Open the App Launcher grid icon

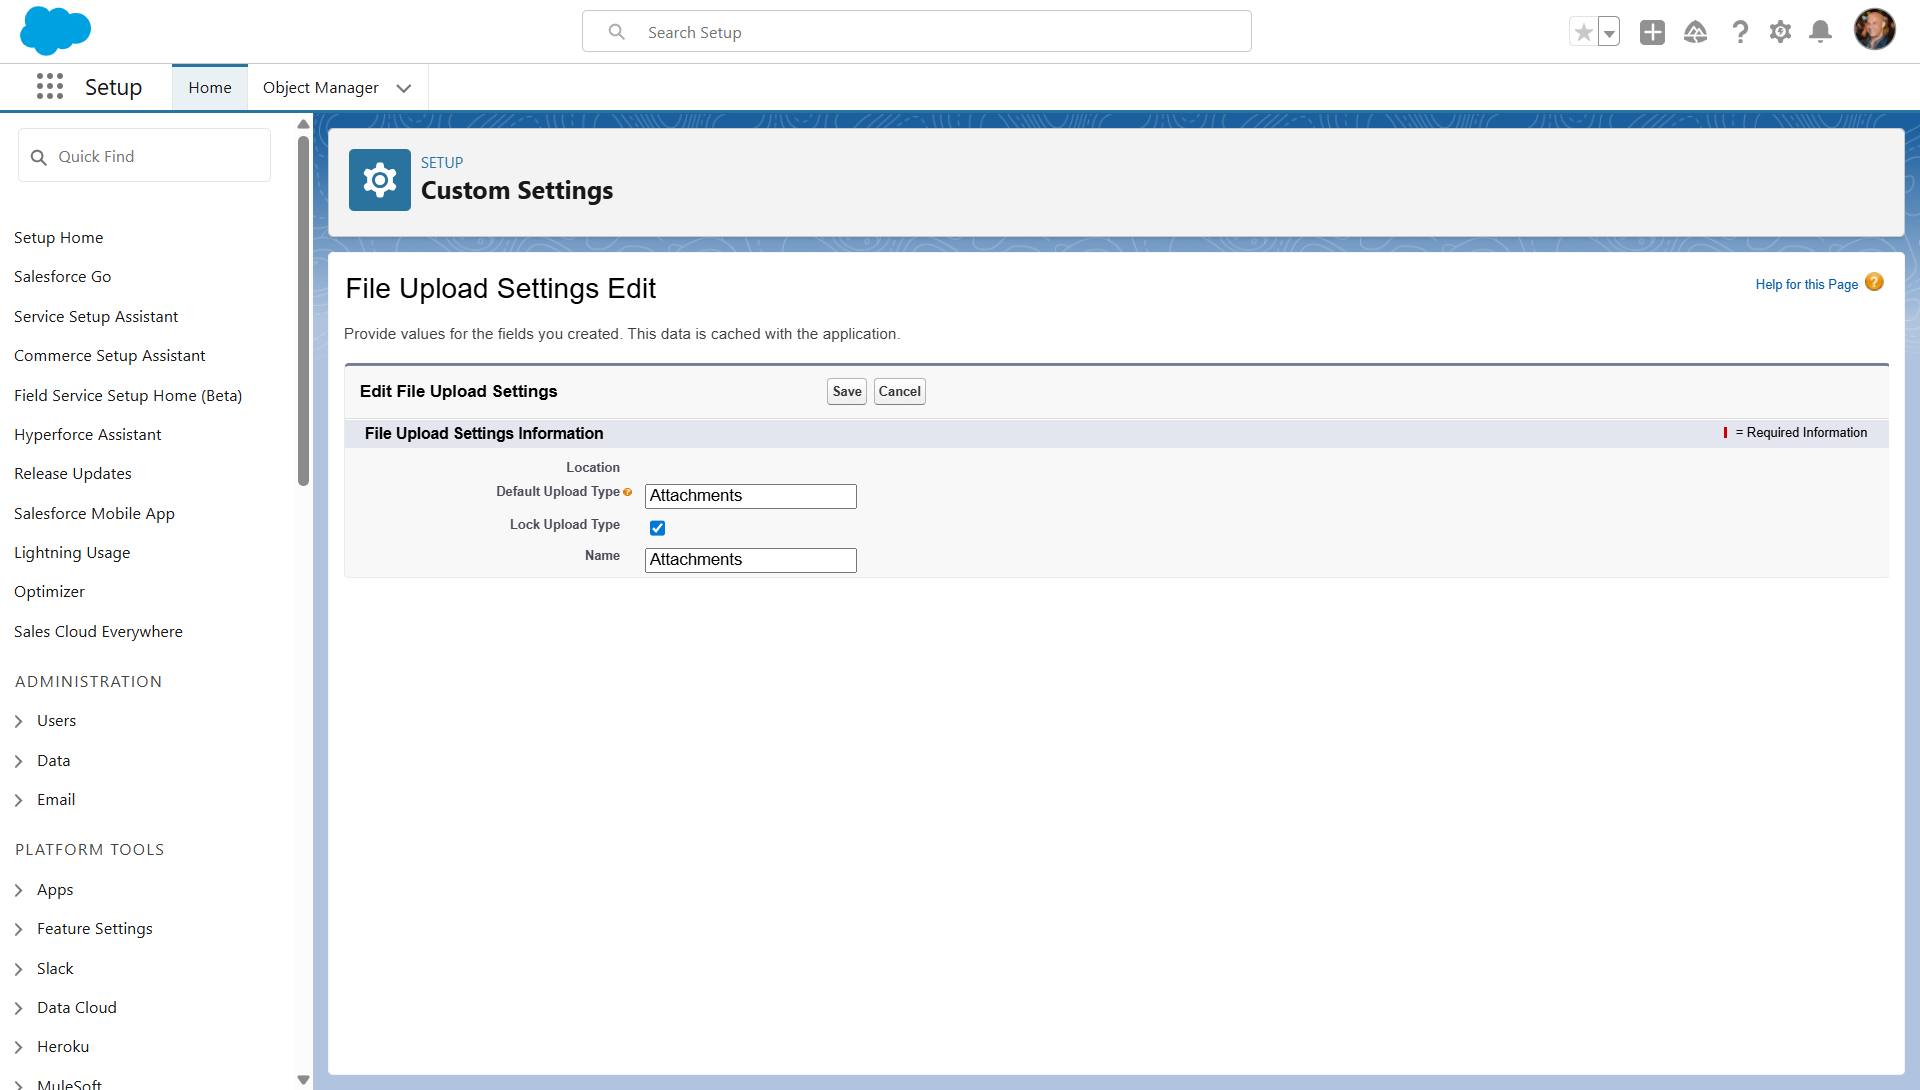[x=50, y=87]
